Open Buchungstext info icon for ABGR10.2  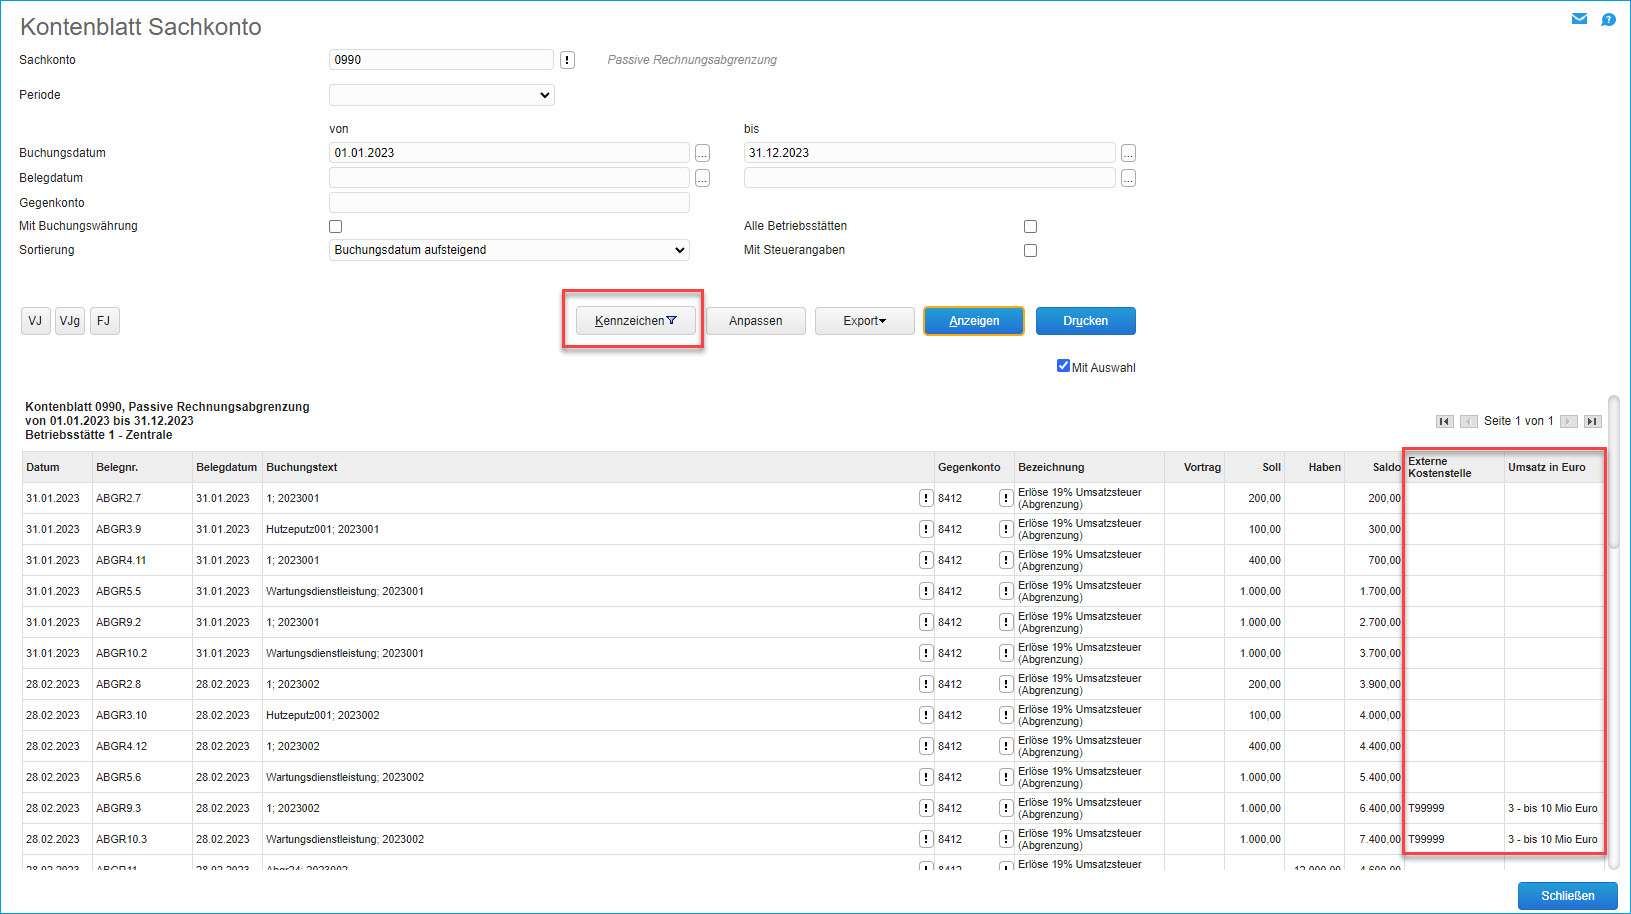pos(926,653)
